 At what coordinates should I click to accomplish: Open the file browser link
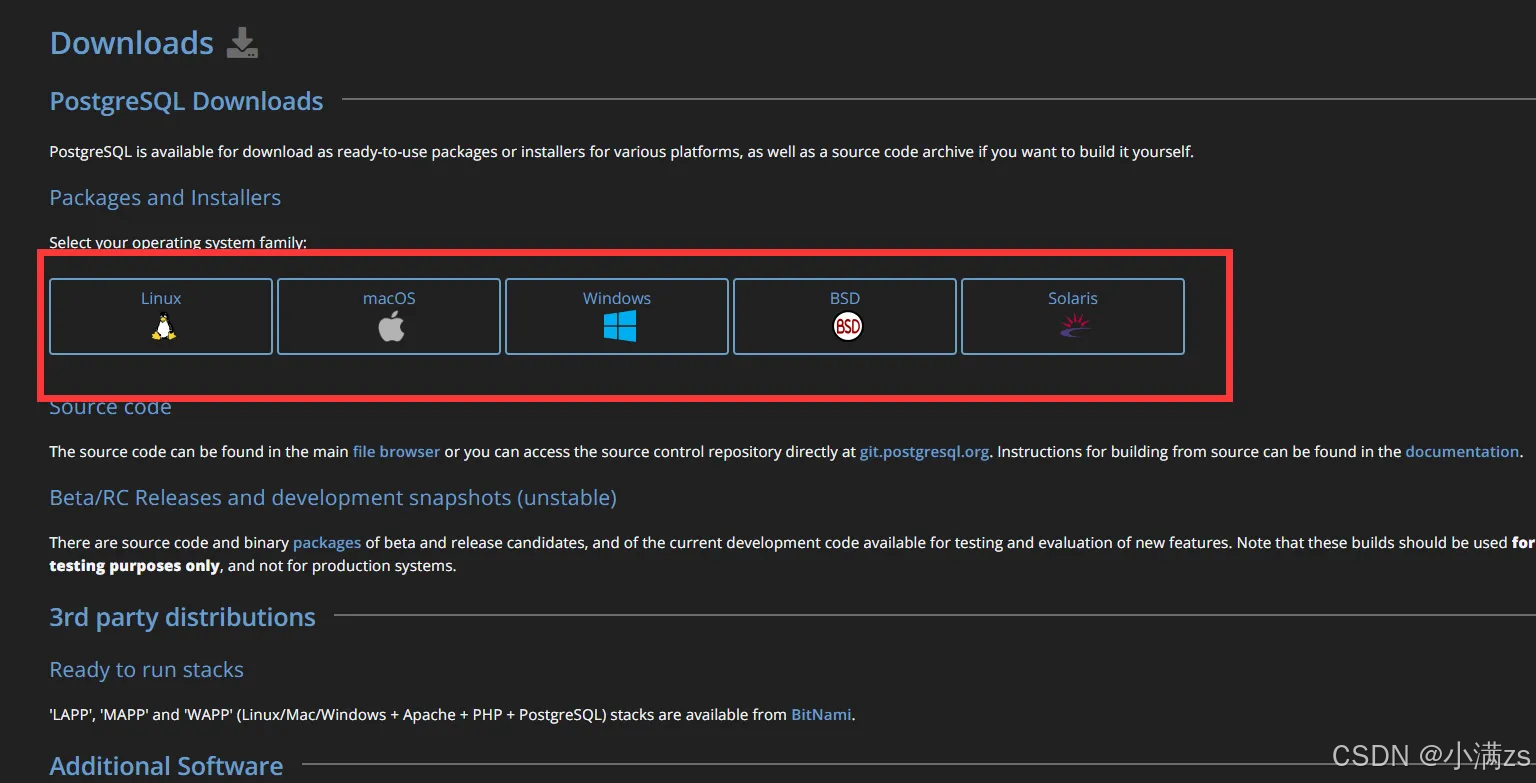(x=396, y=452)
